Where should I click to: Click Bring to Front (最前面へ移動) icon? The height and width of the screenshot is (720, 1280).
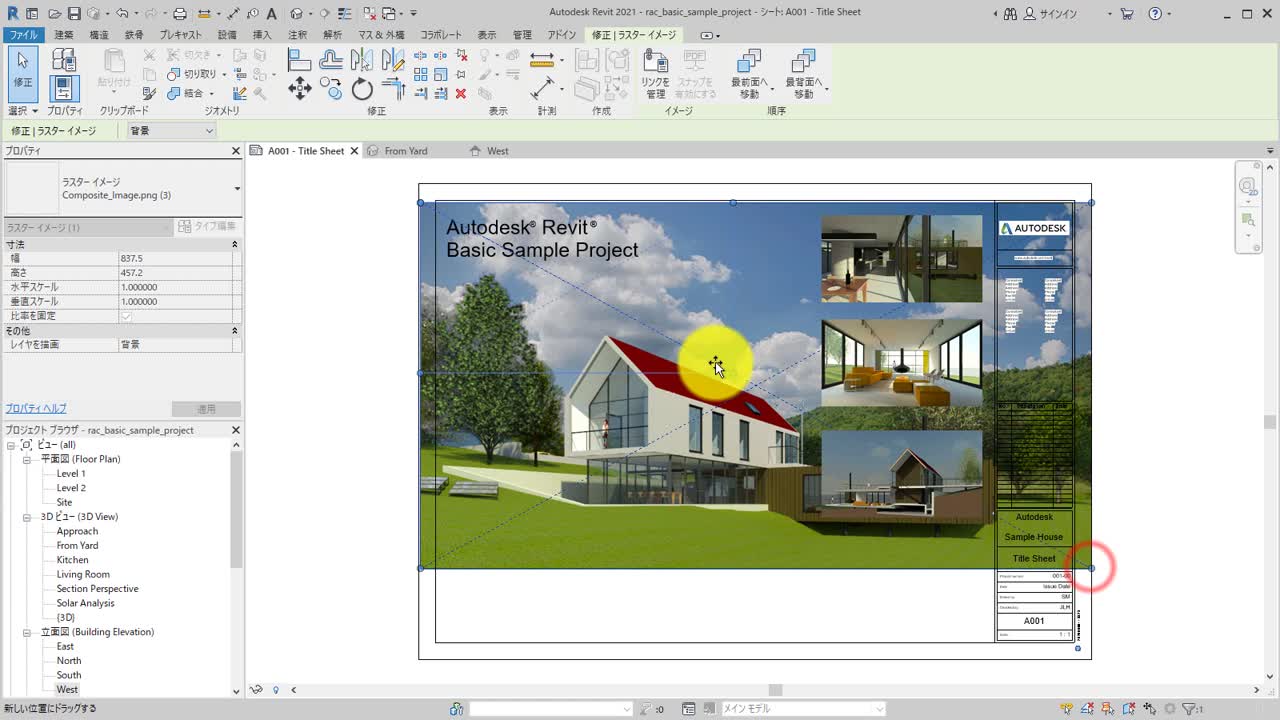[x=749, y=74]
